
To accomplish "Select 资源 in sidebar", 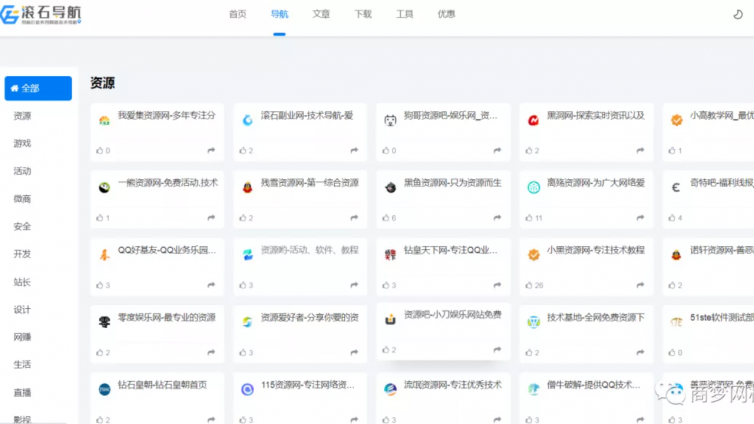I will (22, 116).
